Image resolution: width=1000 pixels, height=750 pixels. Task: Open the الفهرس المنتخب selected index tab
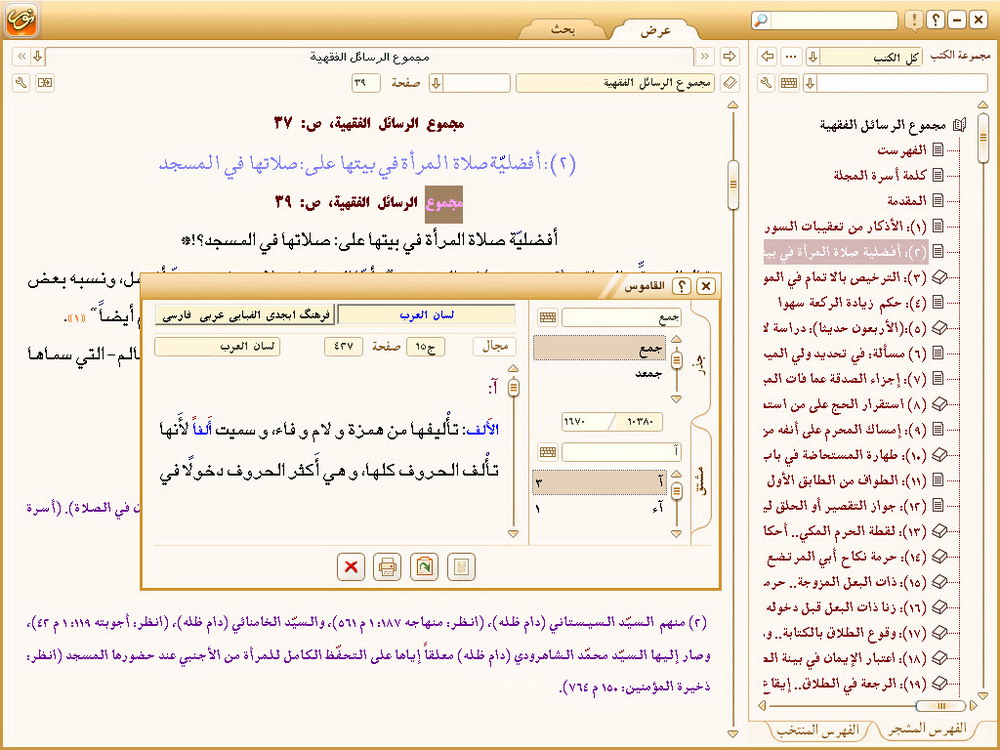pos(817,729)
